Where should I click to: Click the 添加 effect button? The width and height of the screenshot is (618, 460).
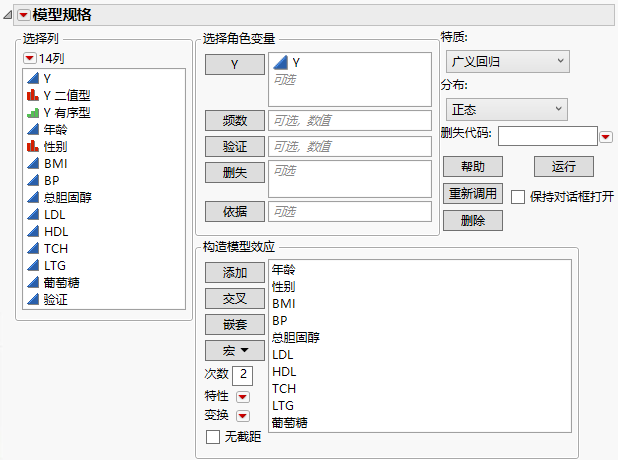tap(235, 272)
